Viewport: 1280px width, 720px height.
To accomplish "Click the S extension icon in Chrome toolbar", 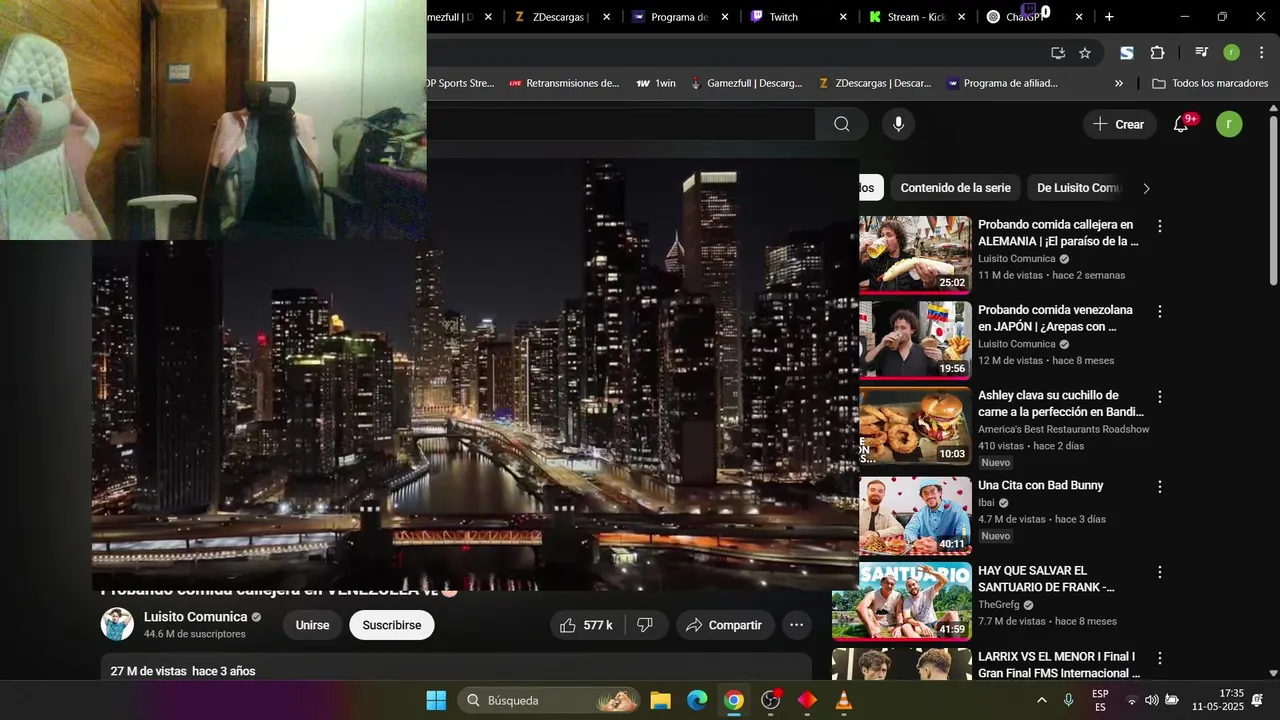I will [1127, 53].
